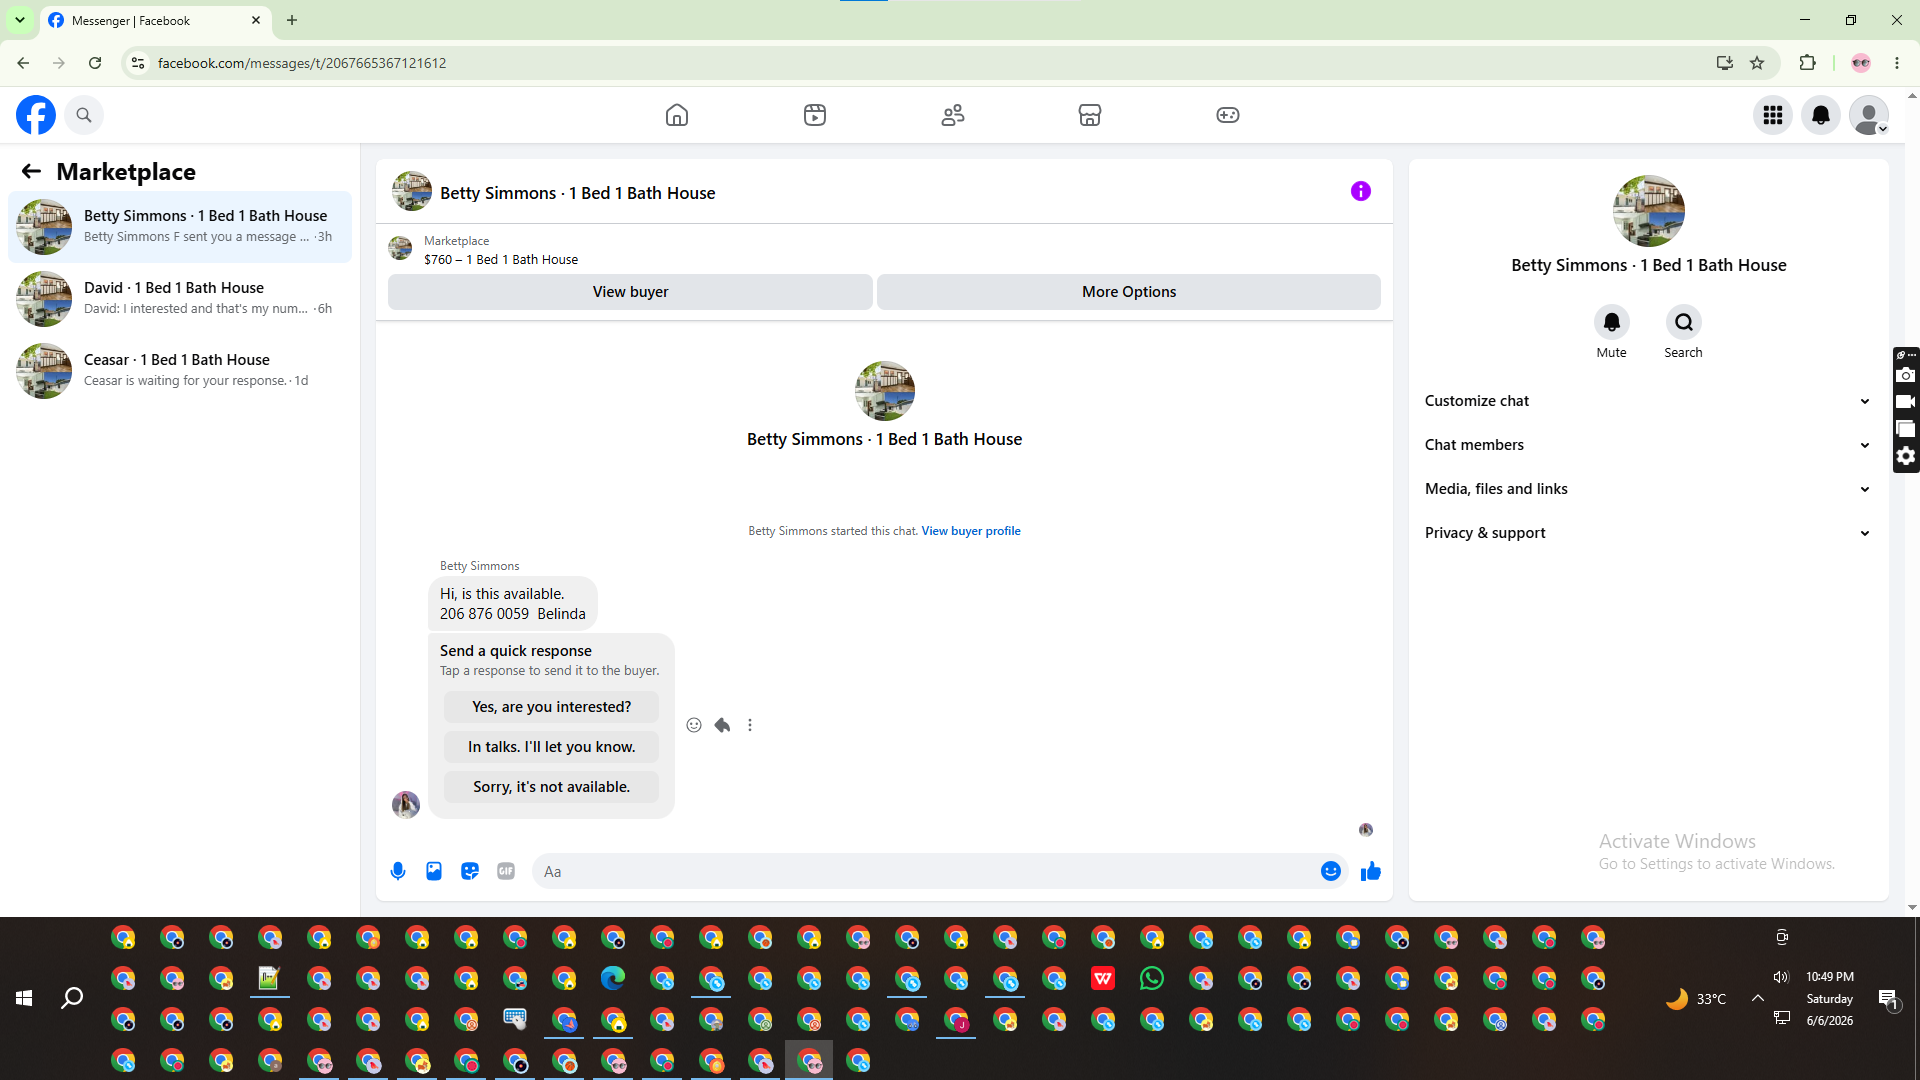
Task: Open WhatsApp from the taskbar
Action: (1152, 978)
